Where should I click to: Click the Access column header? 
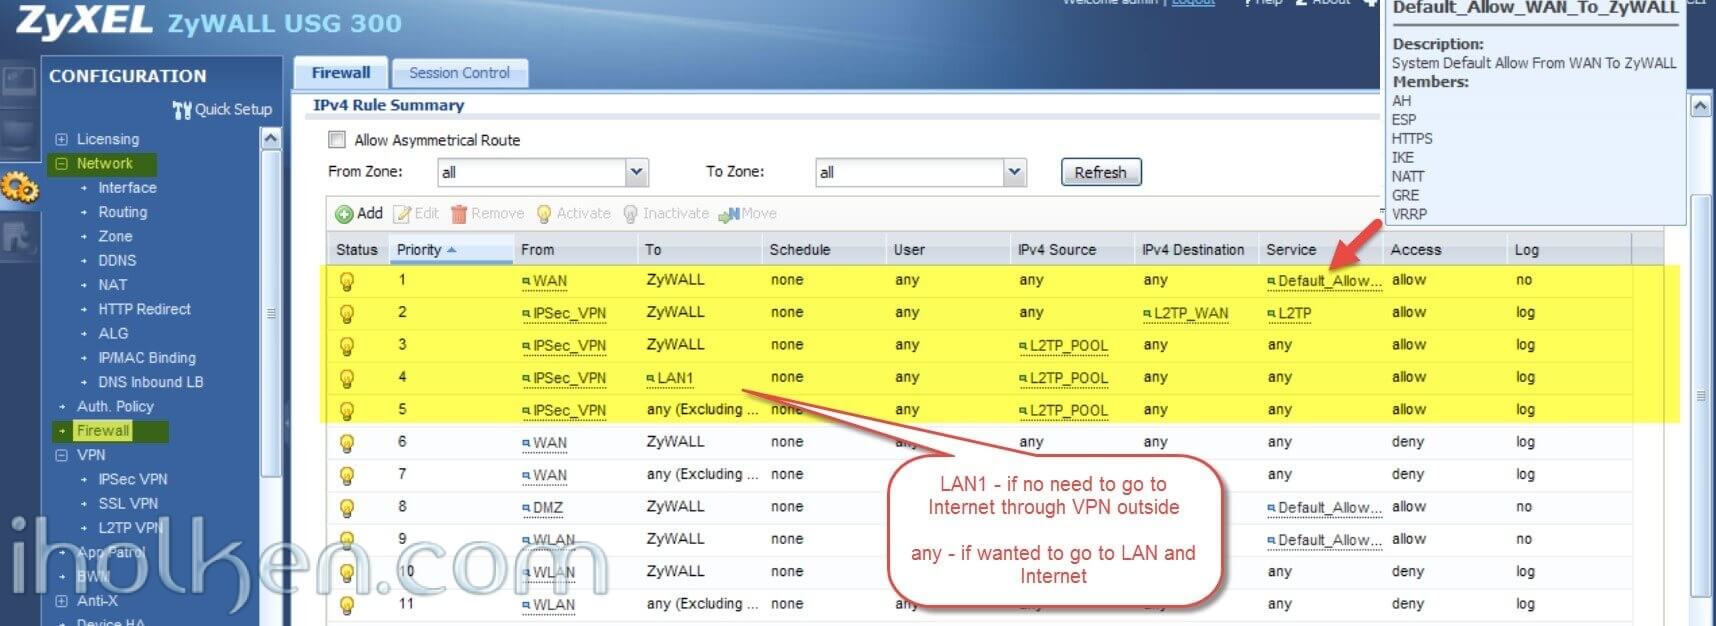(1443, 249)
